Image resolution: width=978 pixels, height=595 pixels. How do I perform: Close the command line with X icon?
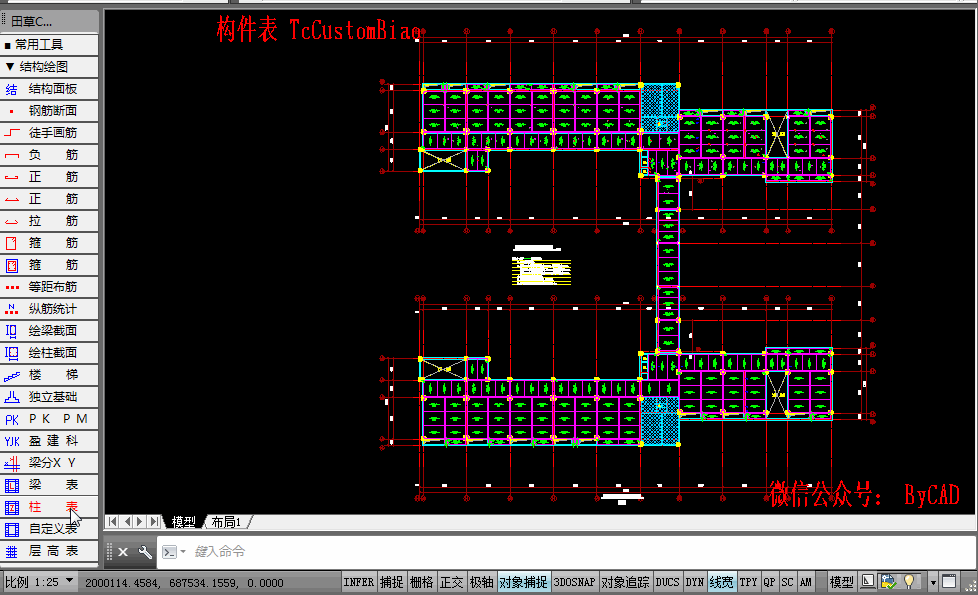(x=123, y=552)
